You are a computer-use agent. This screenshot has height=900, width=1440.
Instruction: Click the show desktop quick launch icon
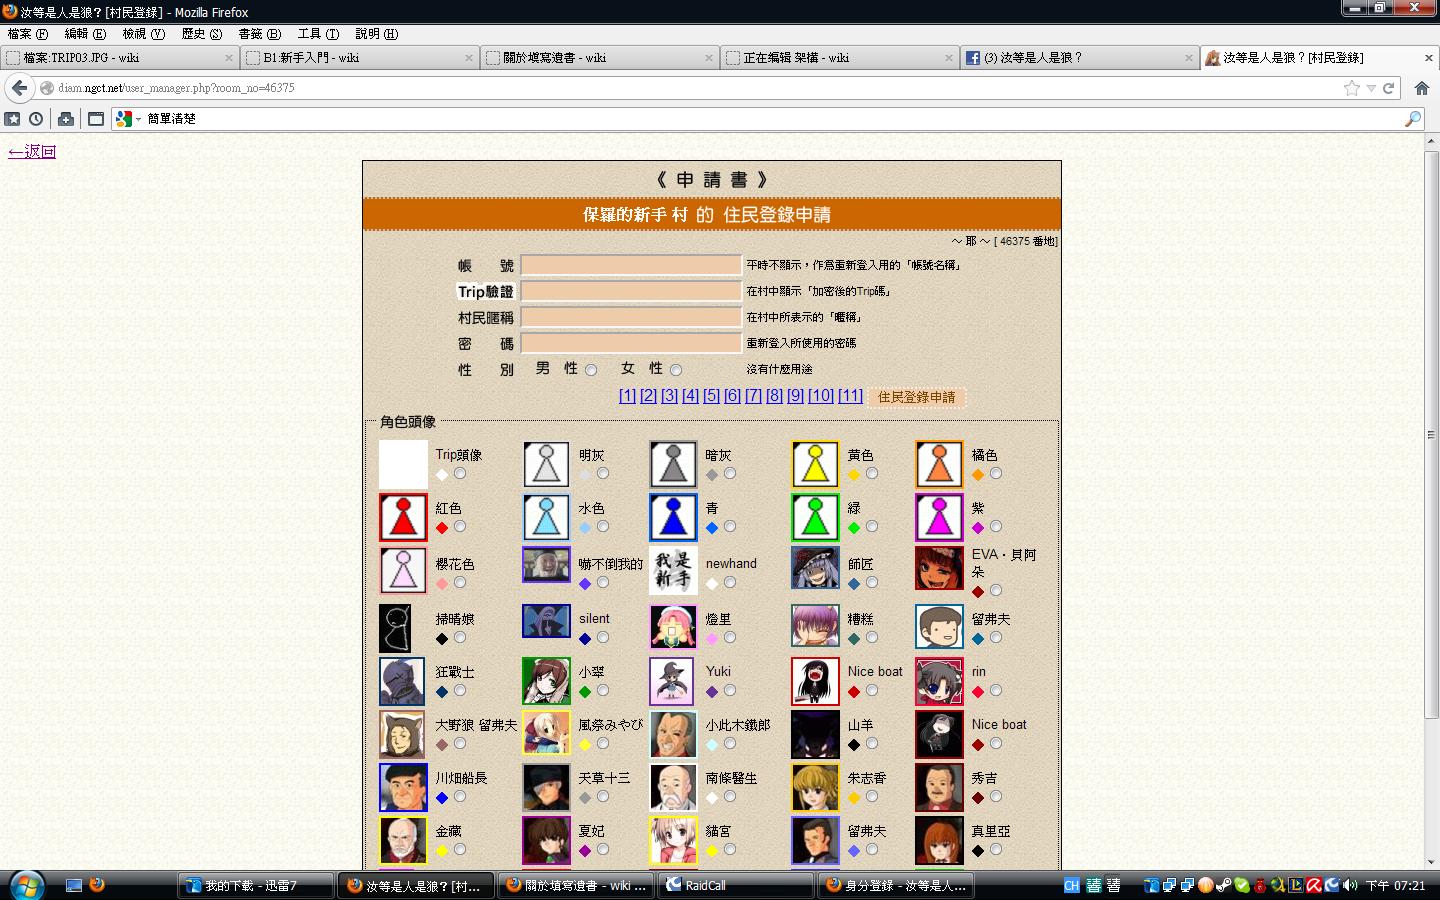pos(73,885)
